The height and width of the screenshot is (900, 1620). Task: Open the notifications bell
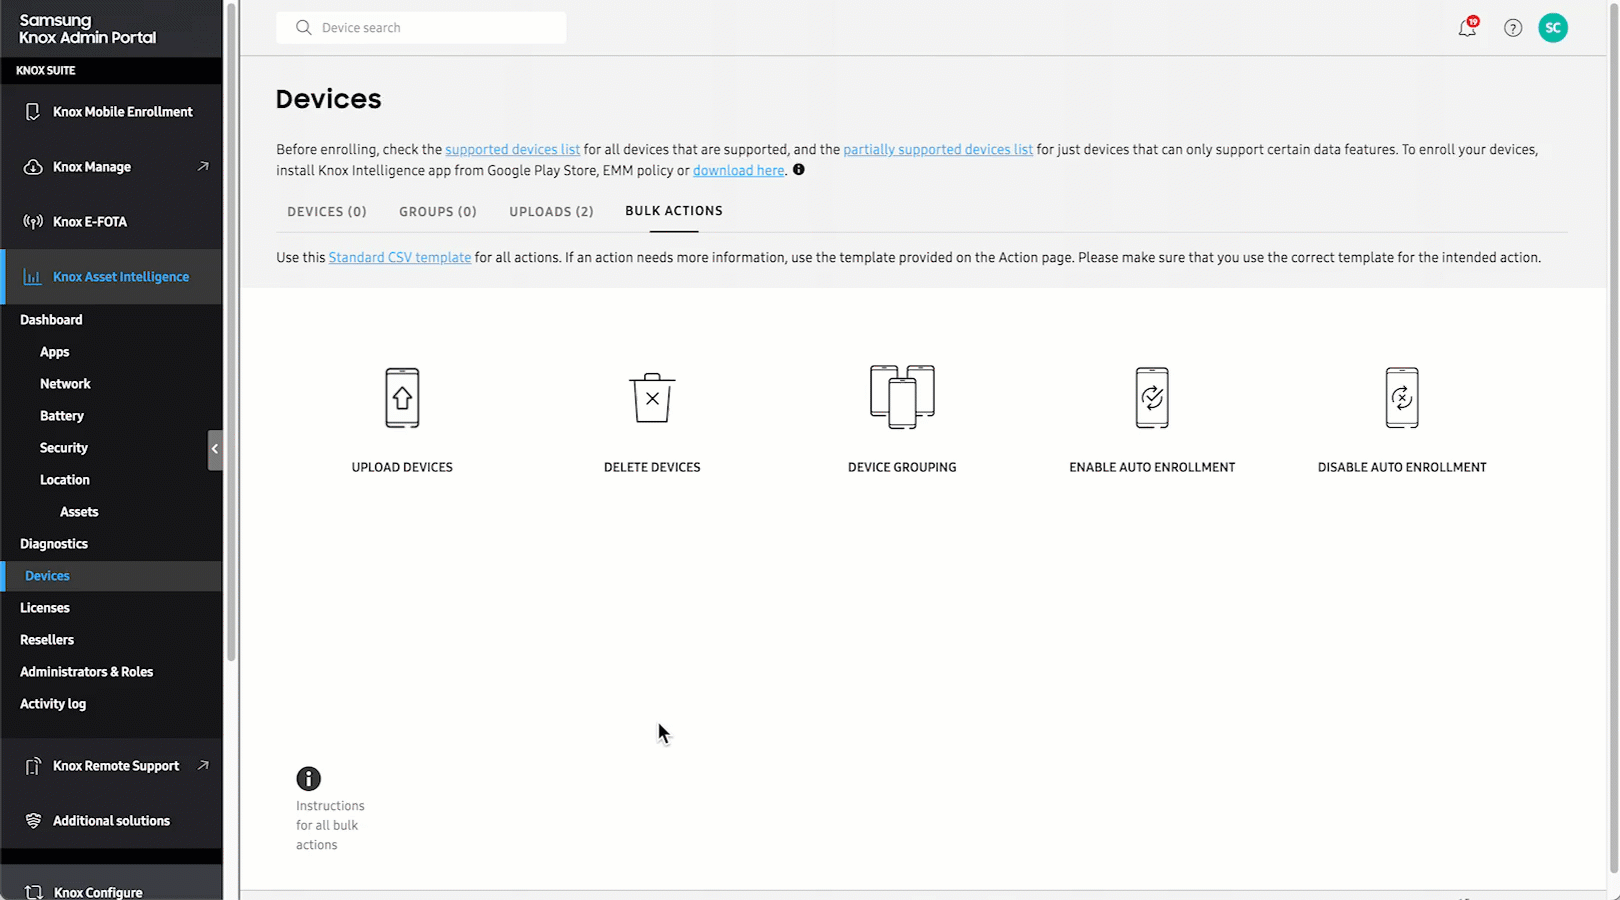(1467, 28)
